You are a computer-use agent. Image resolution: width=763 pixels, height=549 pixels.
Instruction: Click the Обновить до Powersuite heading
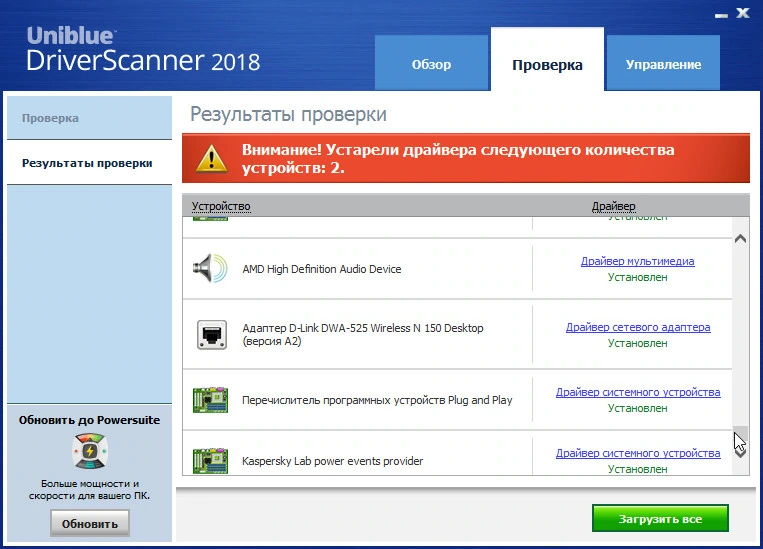[90, 420]
